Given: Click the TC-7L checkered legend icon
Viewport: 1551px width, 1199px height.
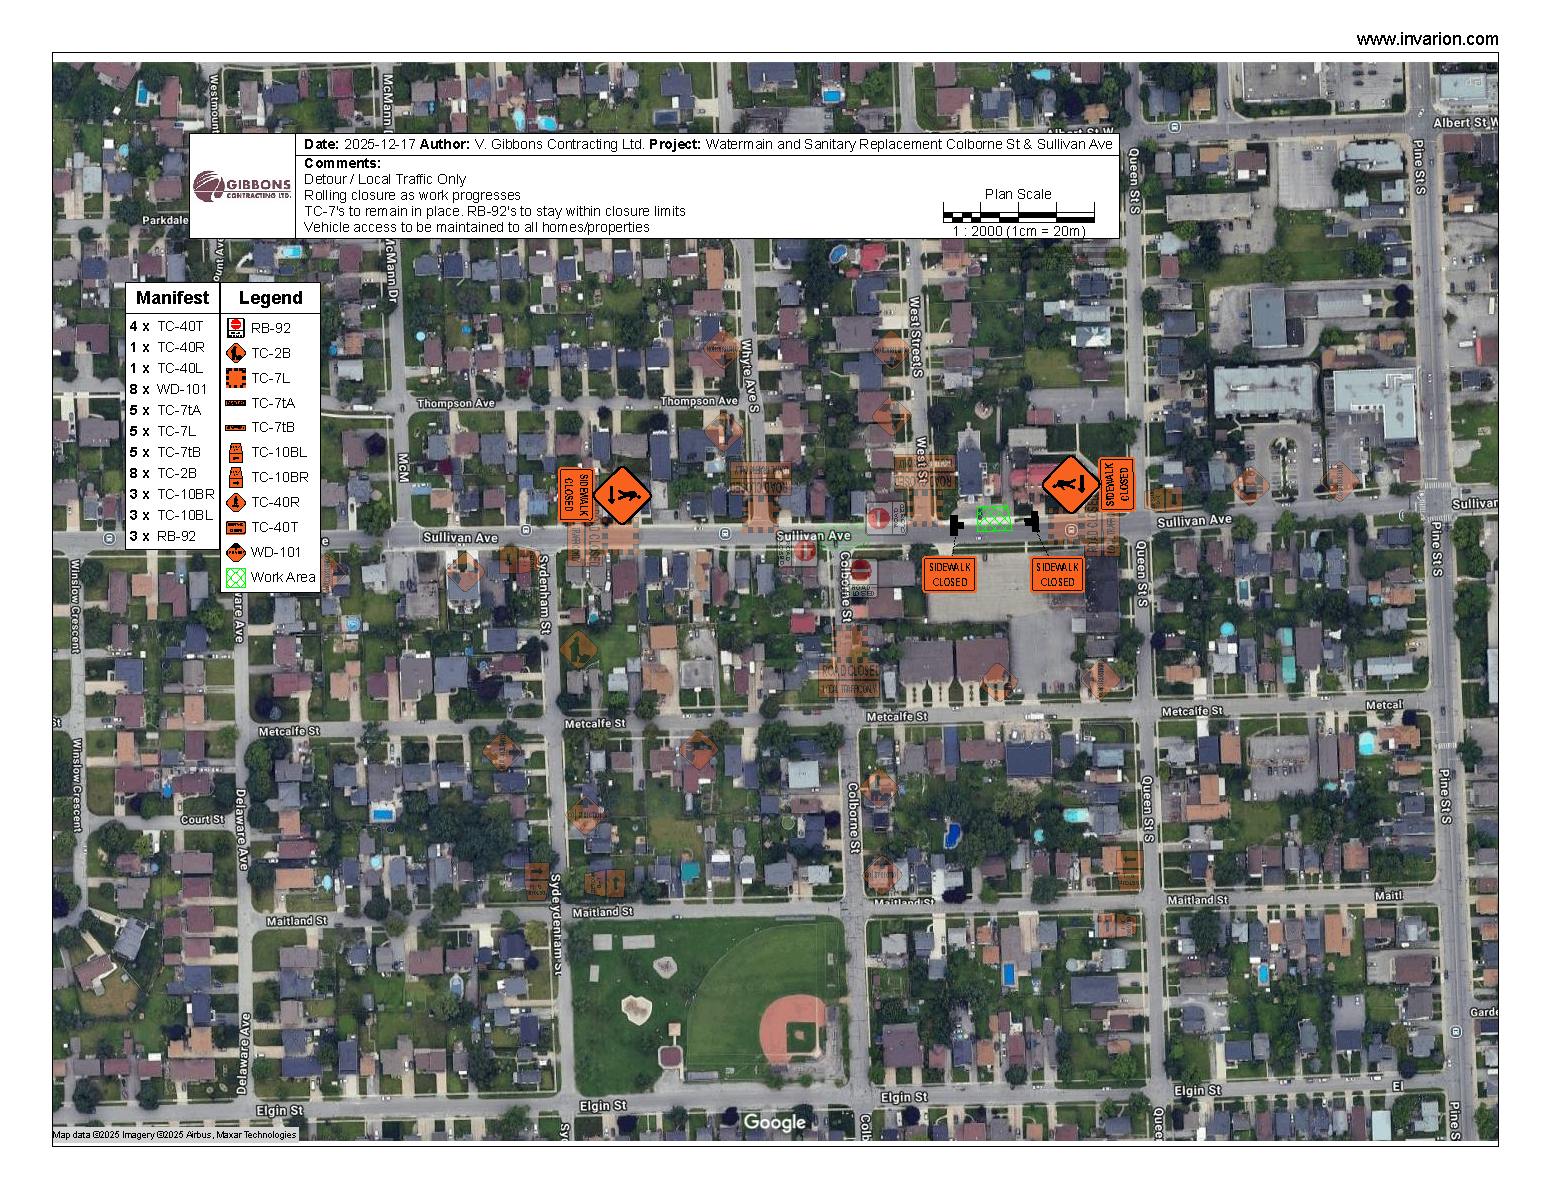Looking at the screenshot, I should pos(238,378).
